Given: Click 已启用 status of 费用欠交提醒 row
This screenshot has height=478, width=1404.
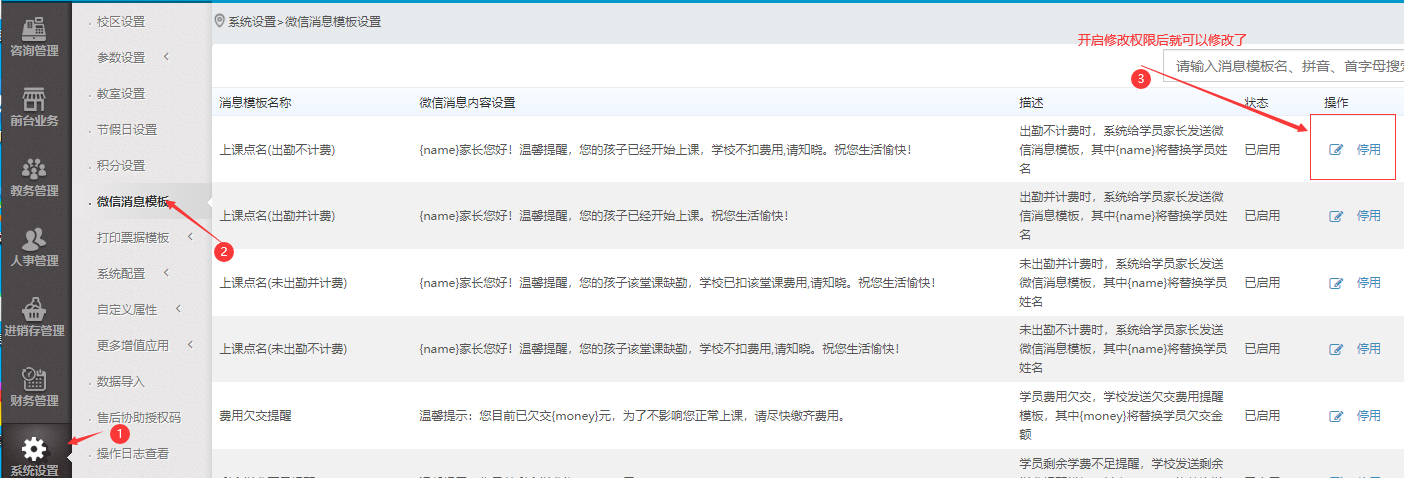Looking at the screenshot, I should (1262, 416).
